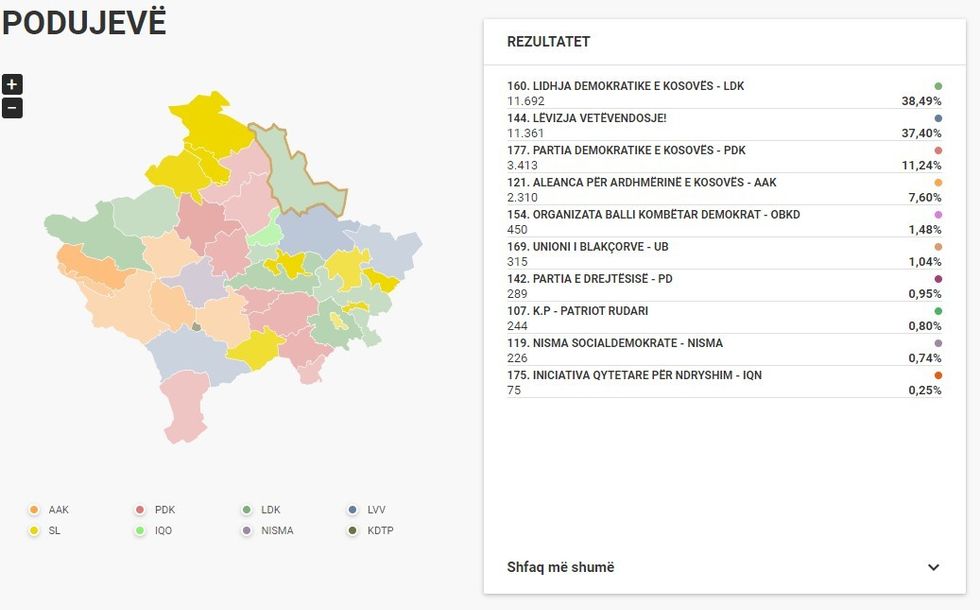
Task: Click the PODUJEVË page title
Action: point(84,23)
